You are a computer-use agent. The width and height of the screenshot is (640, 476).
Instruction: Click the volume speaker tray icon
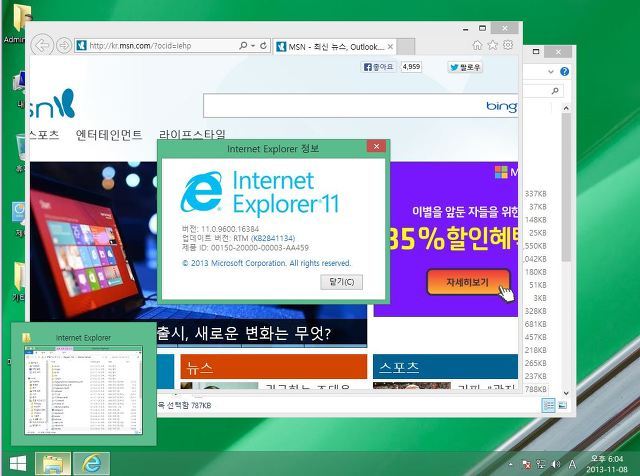556,464
